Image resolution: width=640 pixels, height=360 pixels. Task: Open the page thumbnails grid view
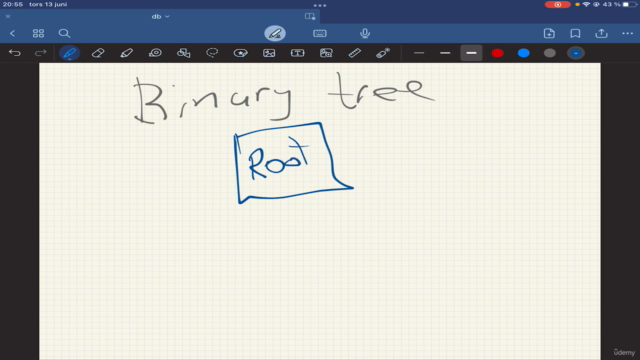[38, 33]
